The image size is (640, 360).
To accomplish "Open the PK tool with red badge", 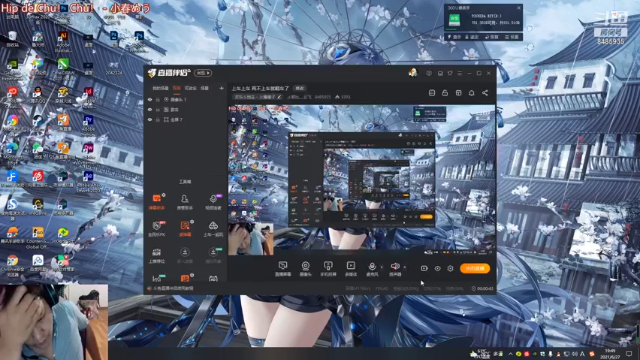I will (x=157, y=229).
